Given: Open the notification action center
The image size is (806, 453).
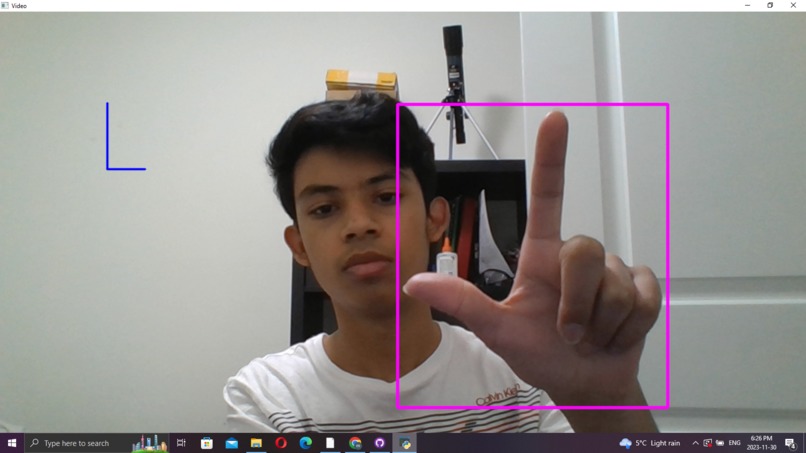Looking at the screenshot, I should click(x=791, y=443).
